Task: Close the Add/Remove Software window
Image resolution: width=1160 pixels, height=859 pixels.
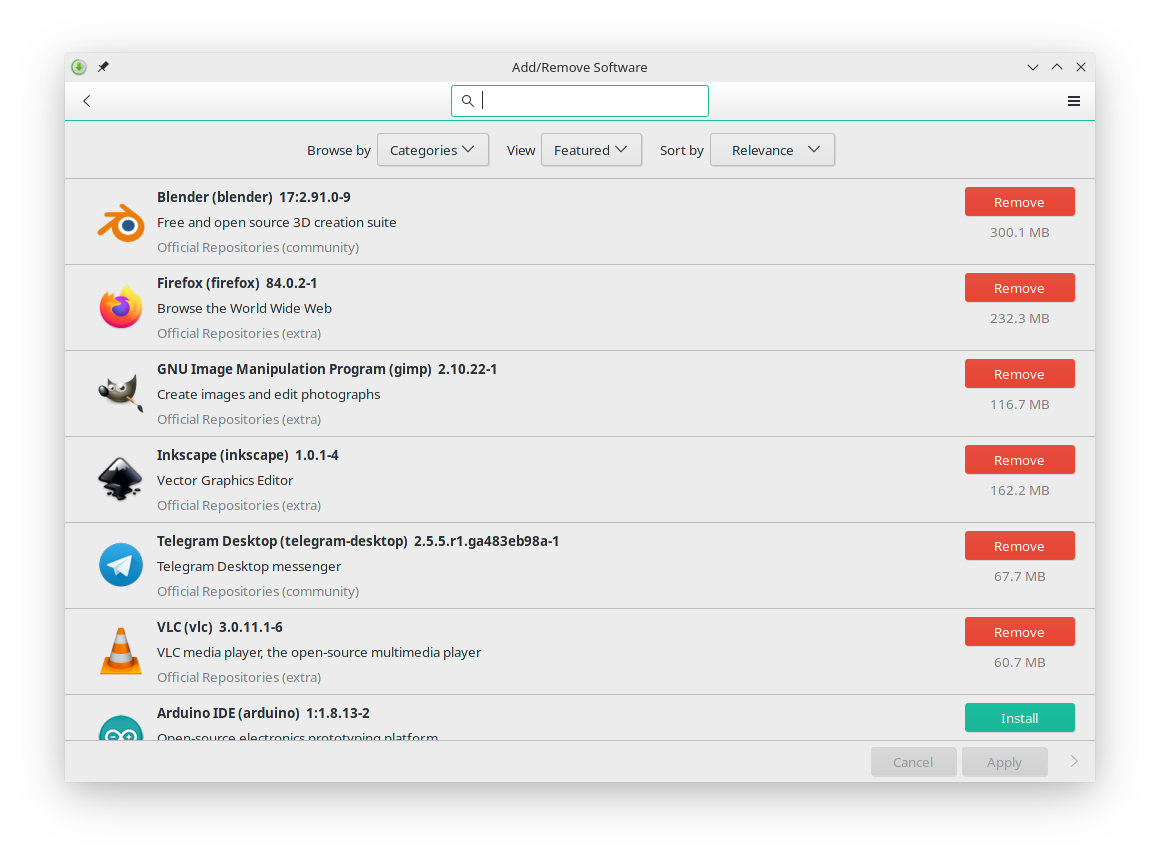Action: click(x=1081, y=67)
